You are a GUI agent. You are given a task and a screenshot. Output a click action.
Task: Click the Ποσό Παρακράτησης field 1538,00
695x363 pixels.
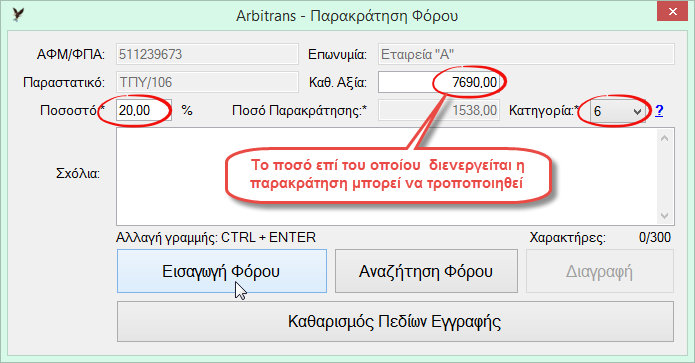pyautogui.click(x=439, y=110)
